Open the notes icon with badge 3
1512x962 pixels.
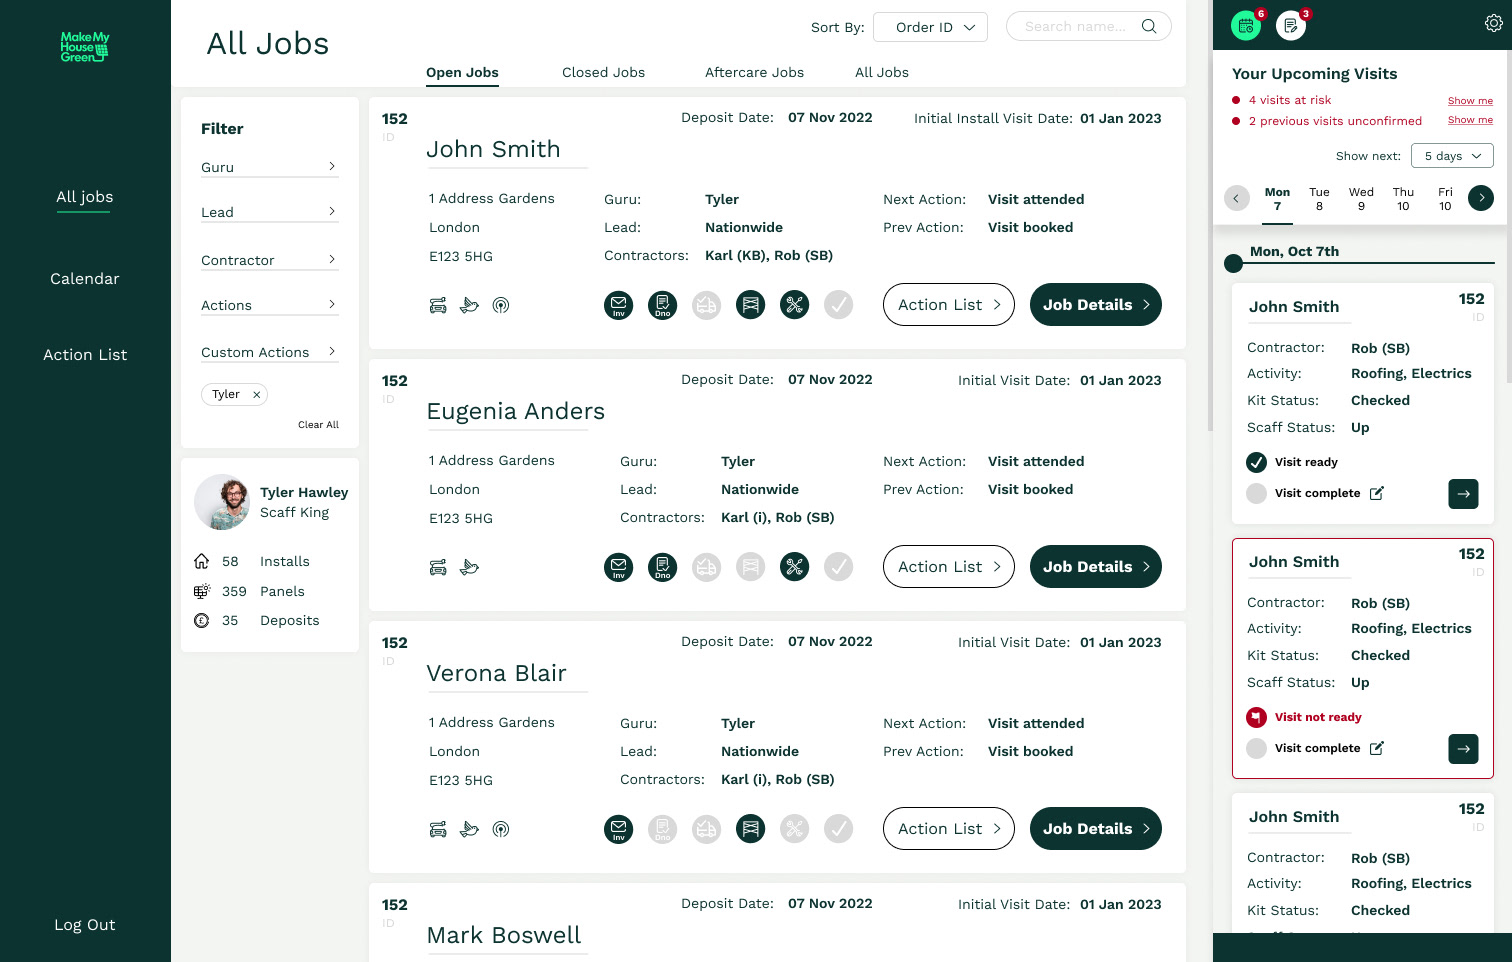coord(1291,26)
